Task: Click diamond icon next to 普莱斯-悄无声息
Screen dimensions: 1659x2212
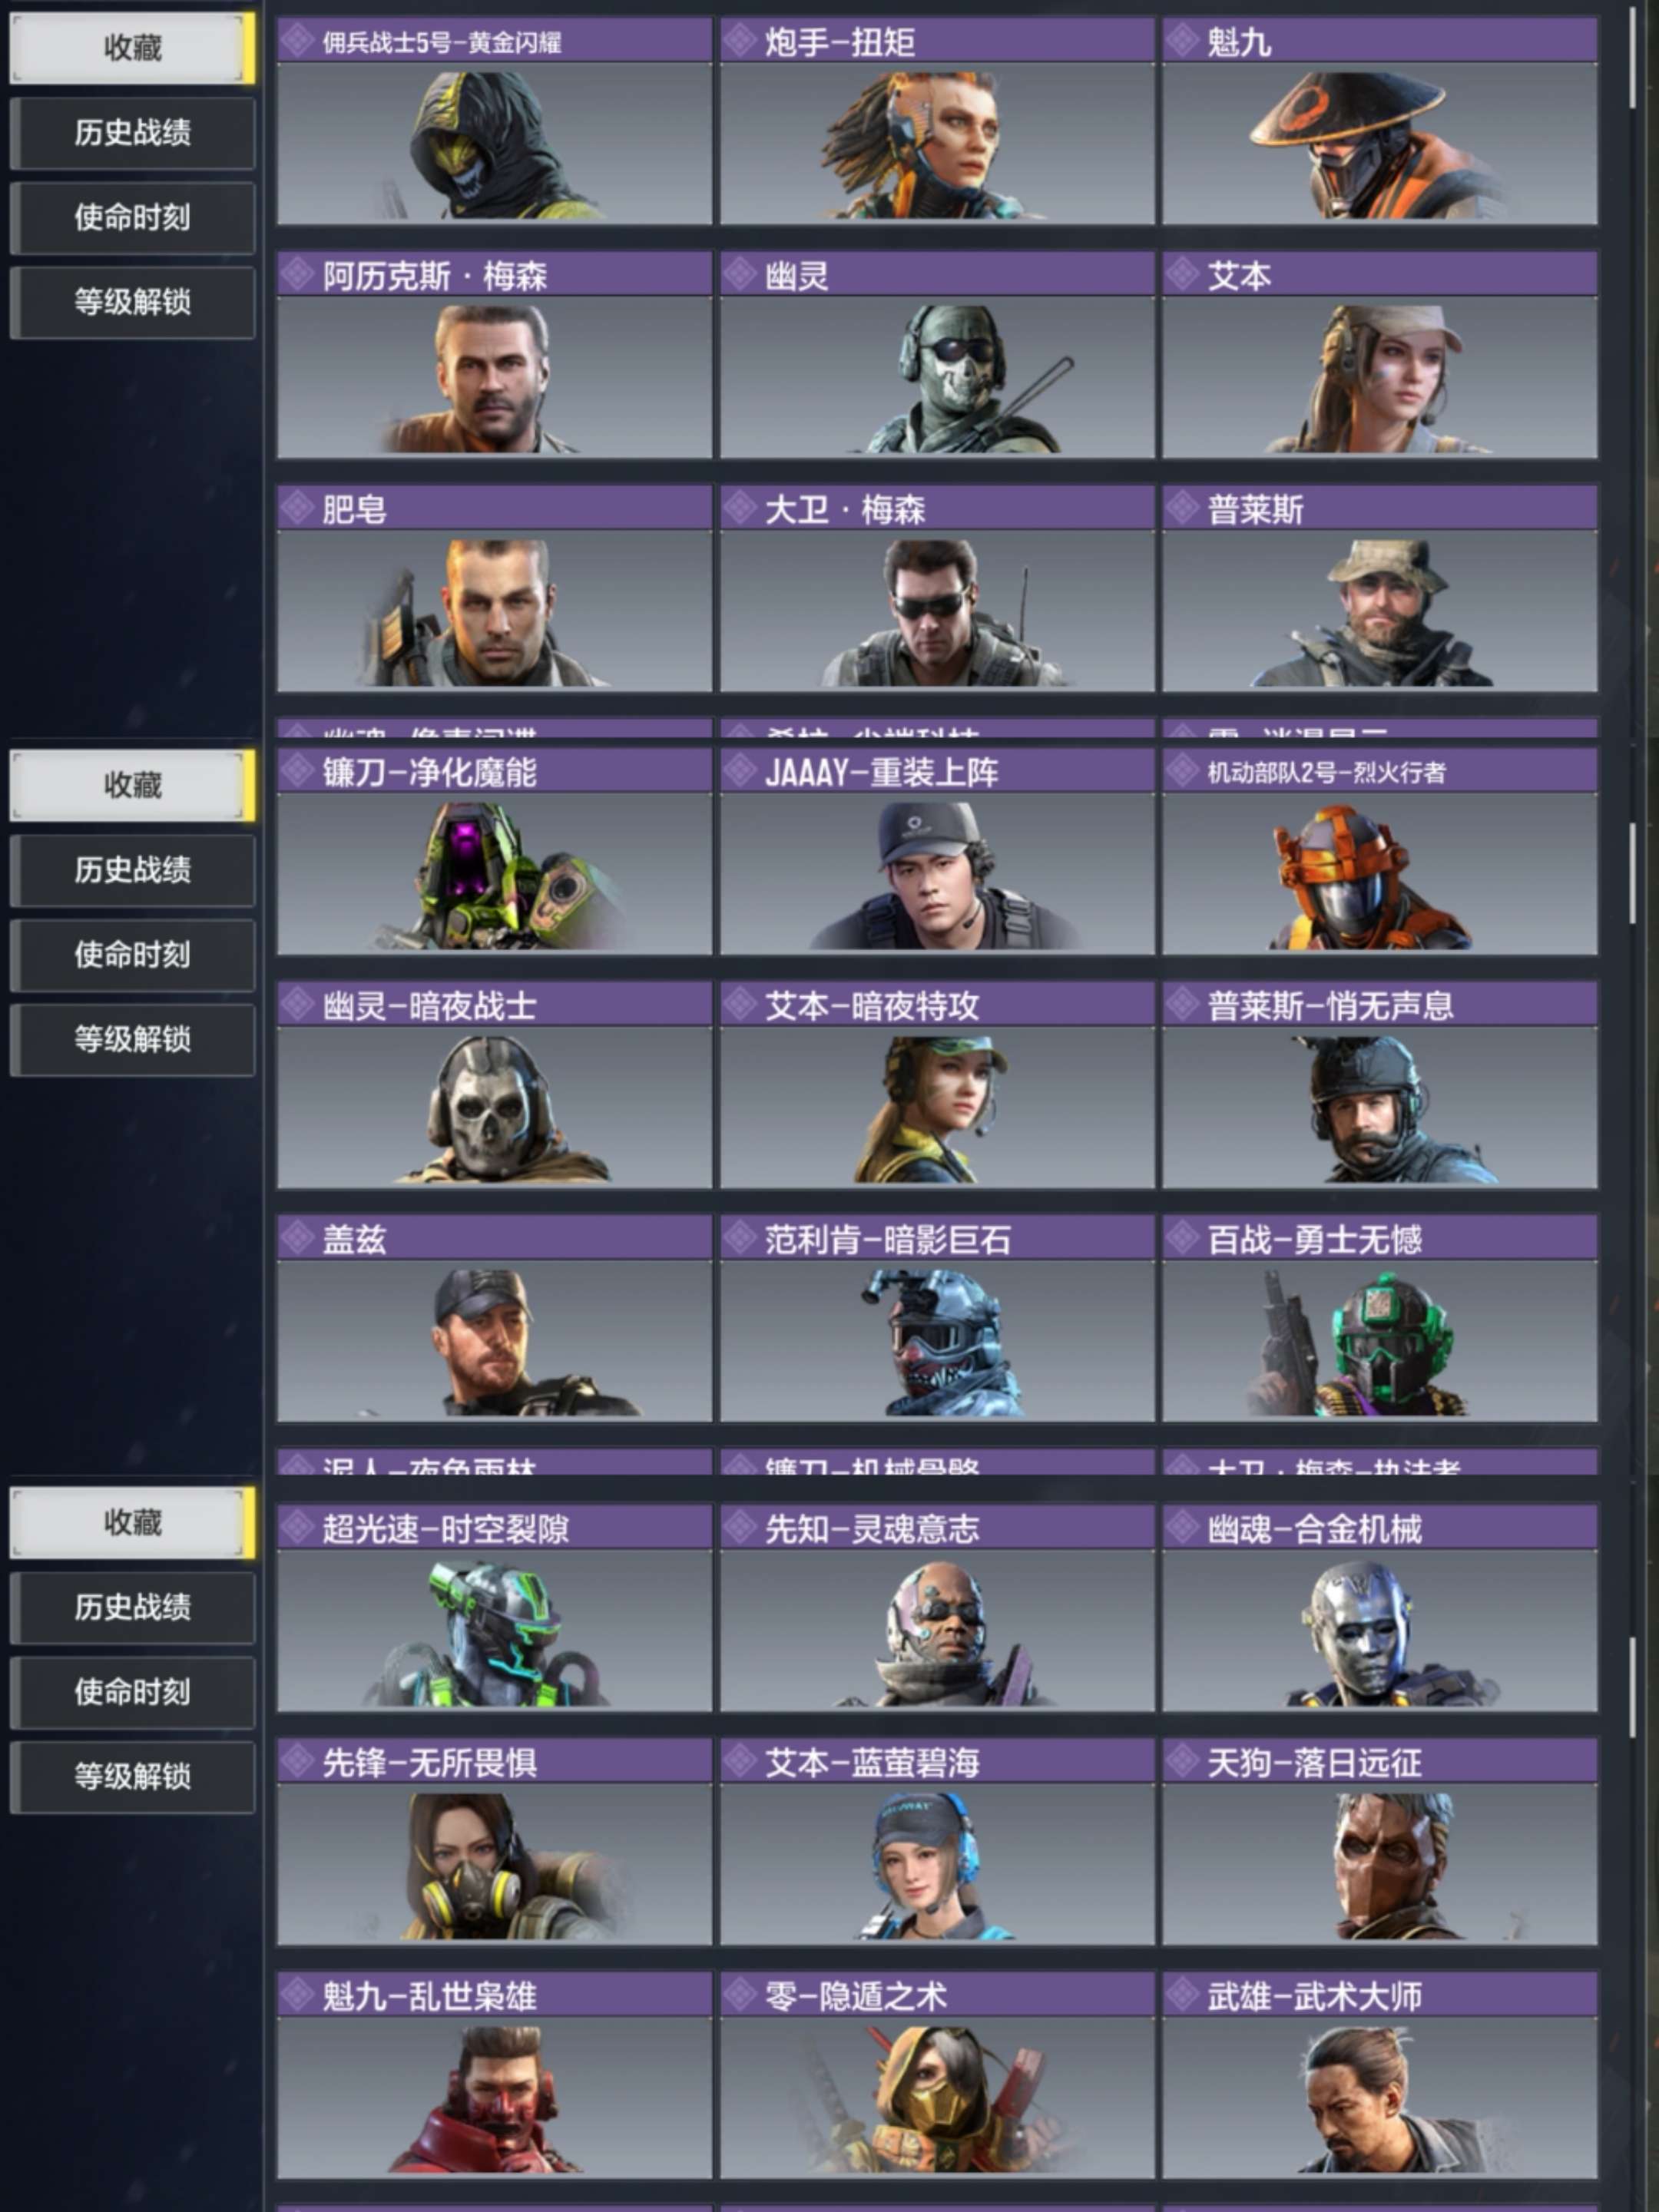Action: (1182, 1005)
